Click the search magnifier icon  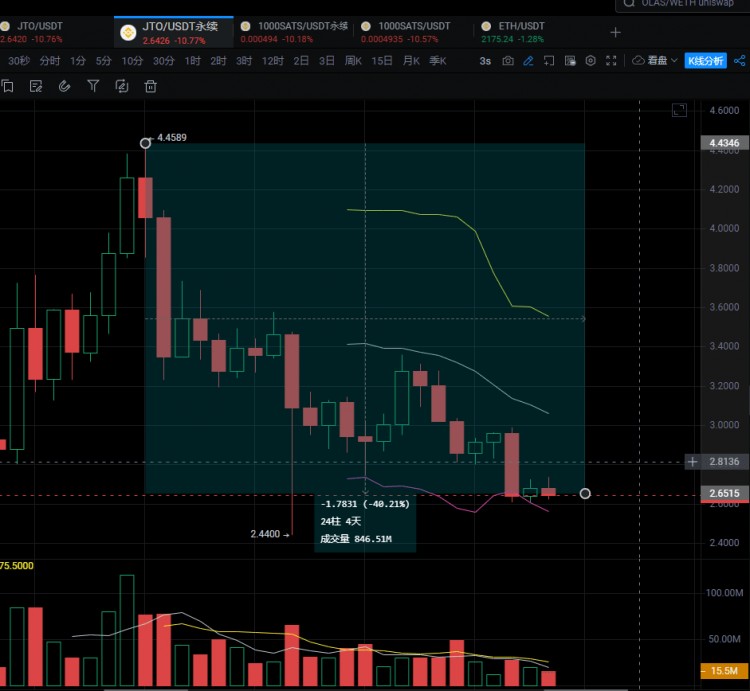point(629,3)
